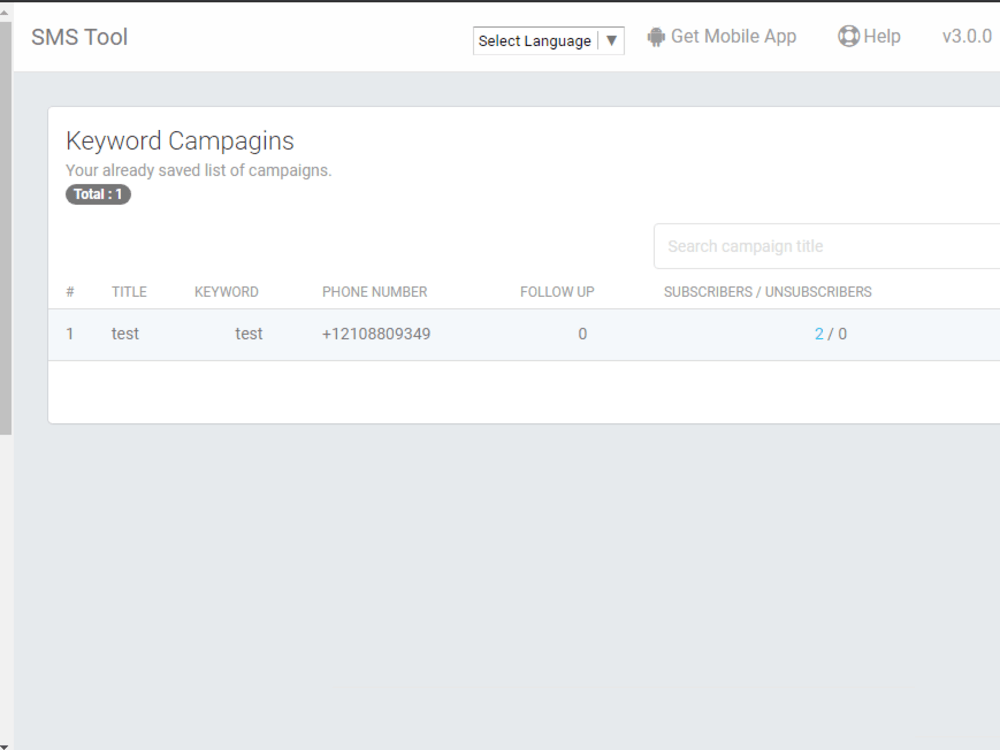
Task: Select the campaign titled test
Action: coord(125,334)
